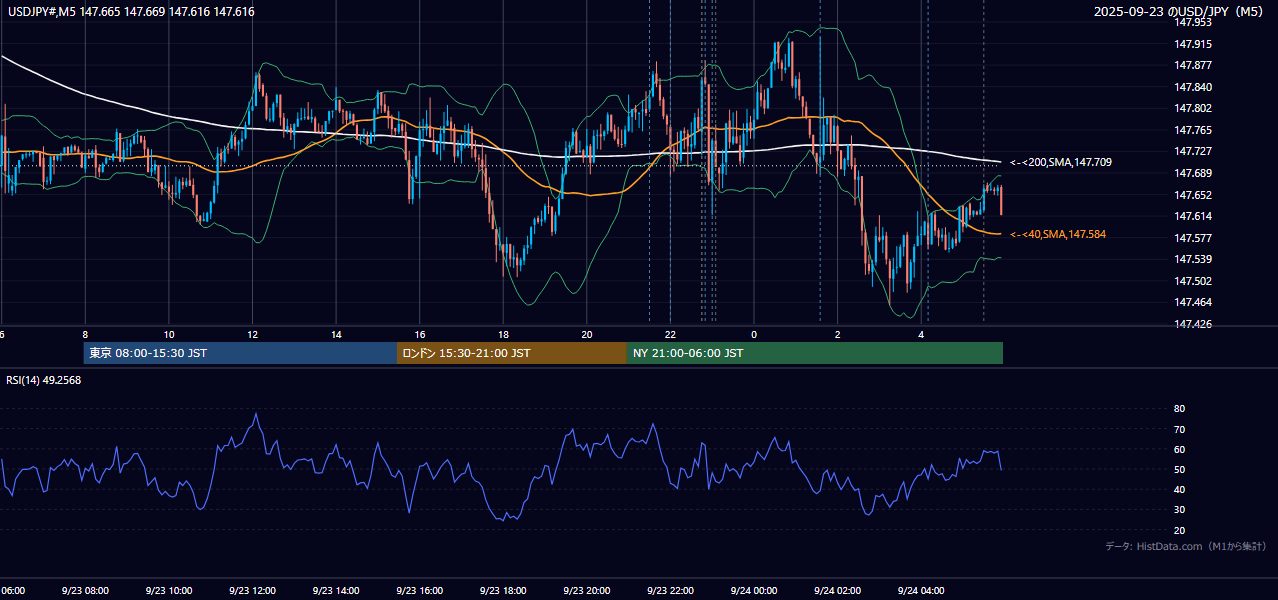Click the 147.539 price axis label
This screenshot has height=600, width=1278.
click(1194, 259)
